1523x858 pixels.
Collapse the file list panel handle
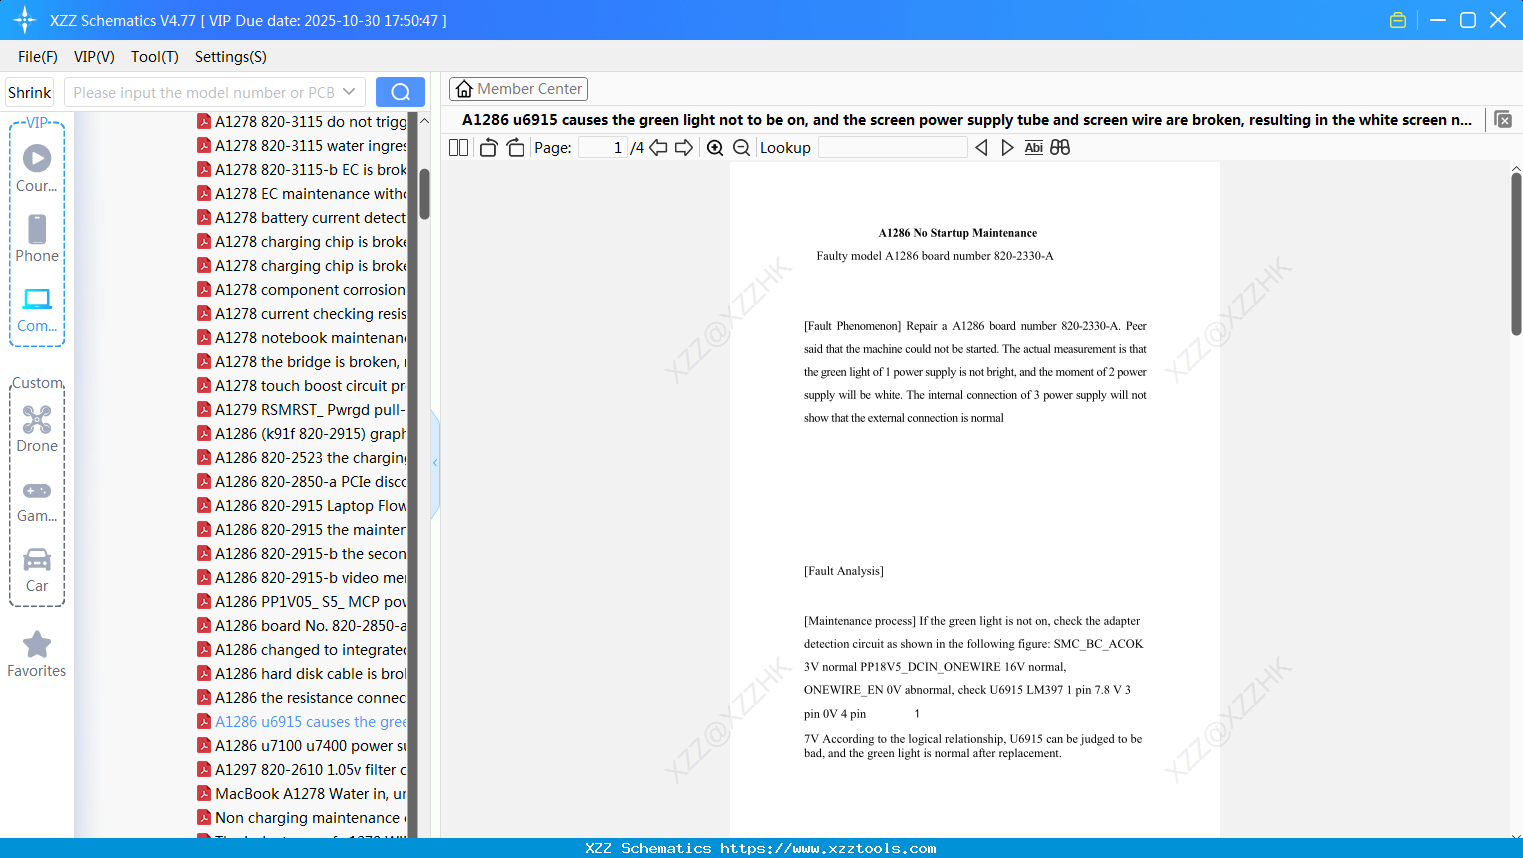435,463
